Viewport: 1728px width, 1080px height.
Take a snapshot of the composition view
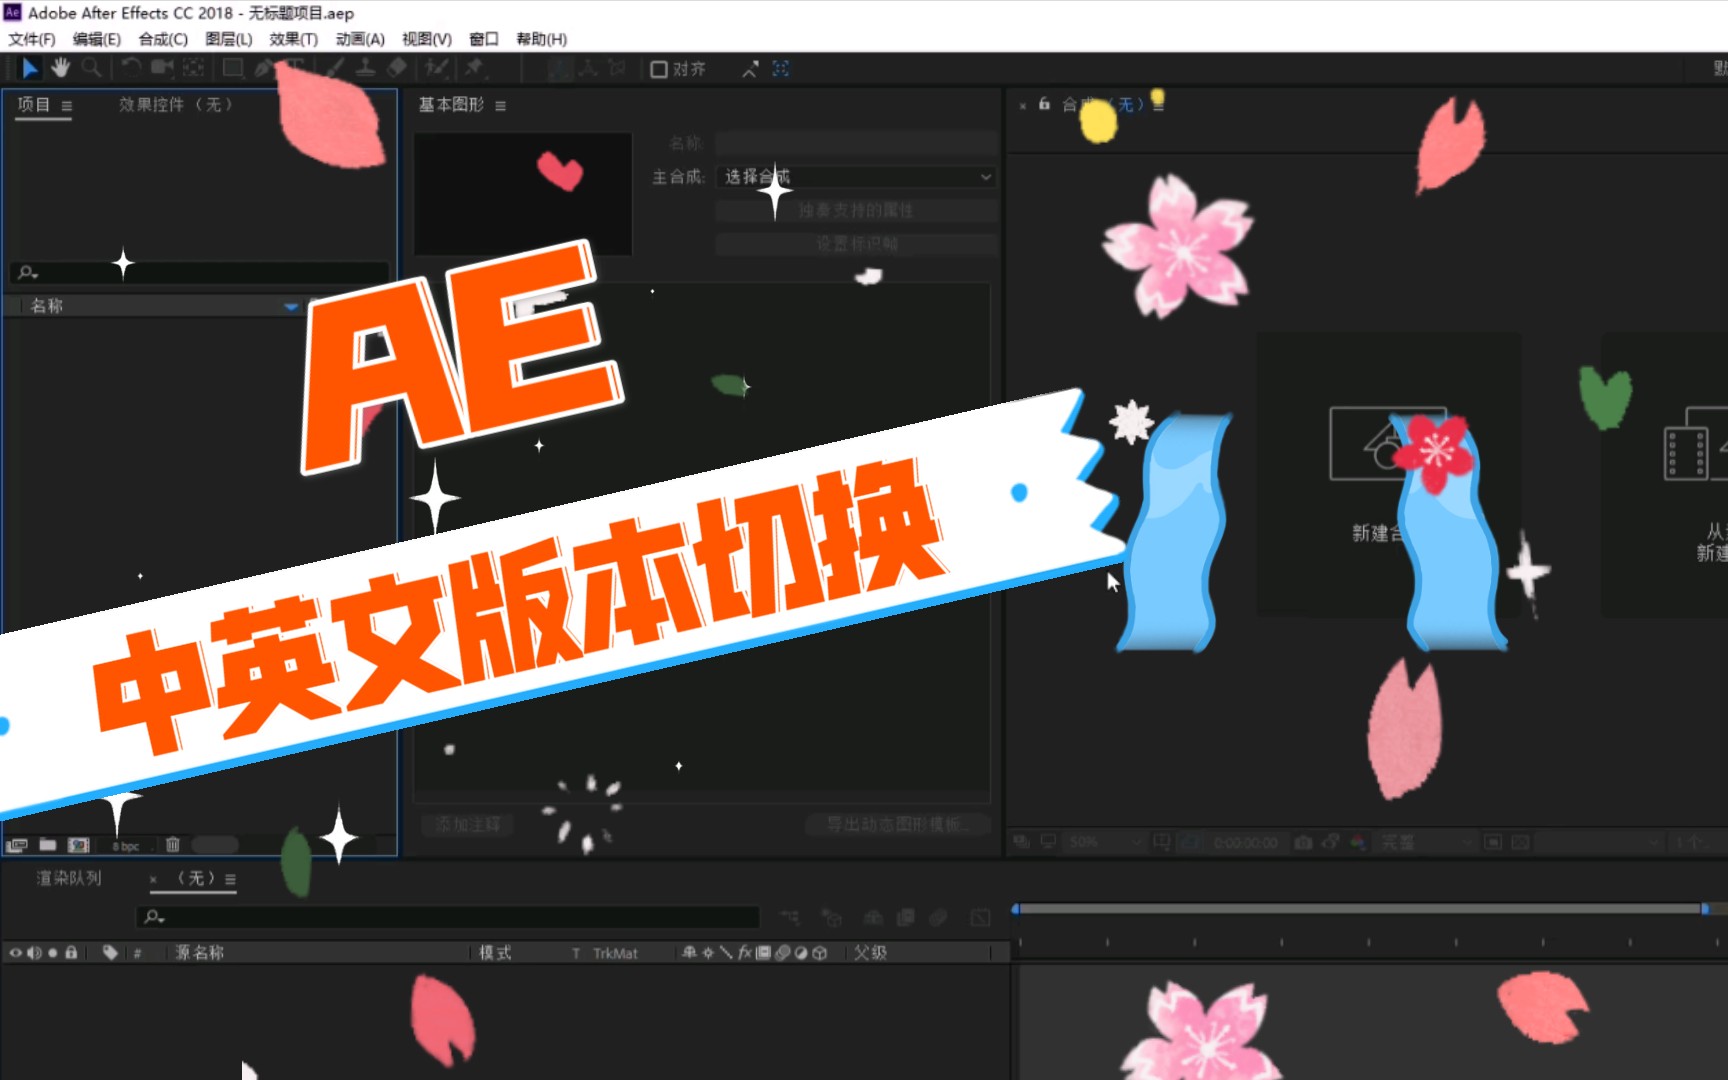pos(1304,842)
